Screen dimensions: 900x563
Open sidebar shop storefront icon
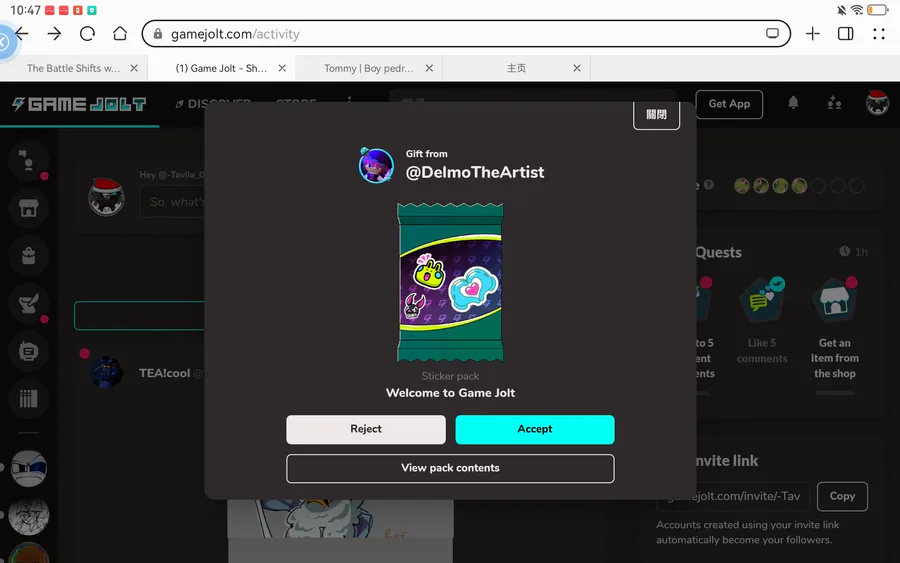28,208
